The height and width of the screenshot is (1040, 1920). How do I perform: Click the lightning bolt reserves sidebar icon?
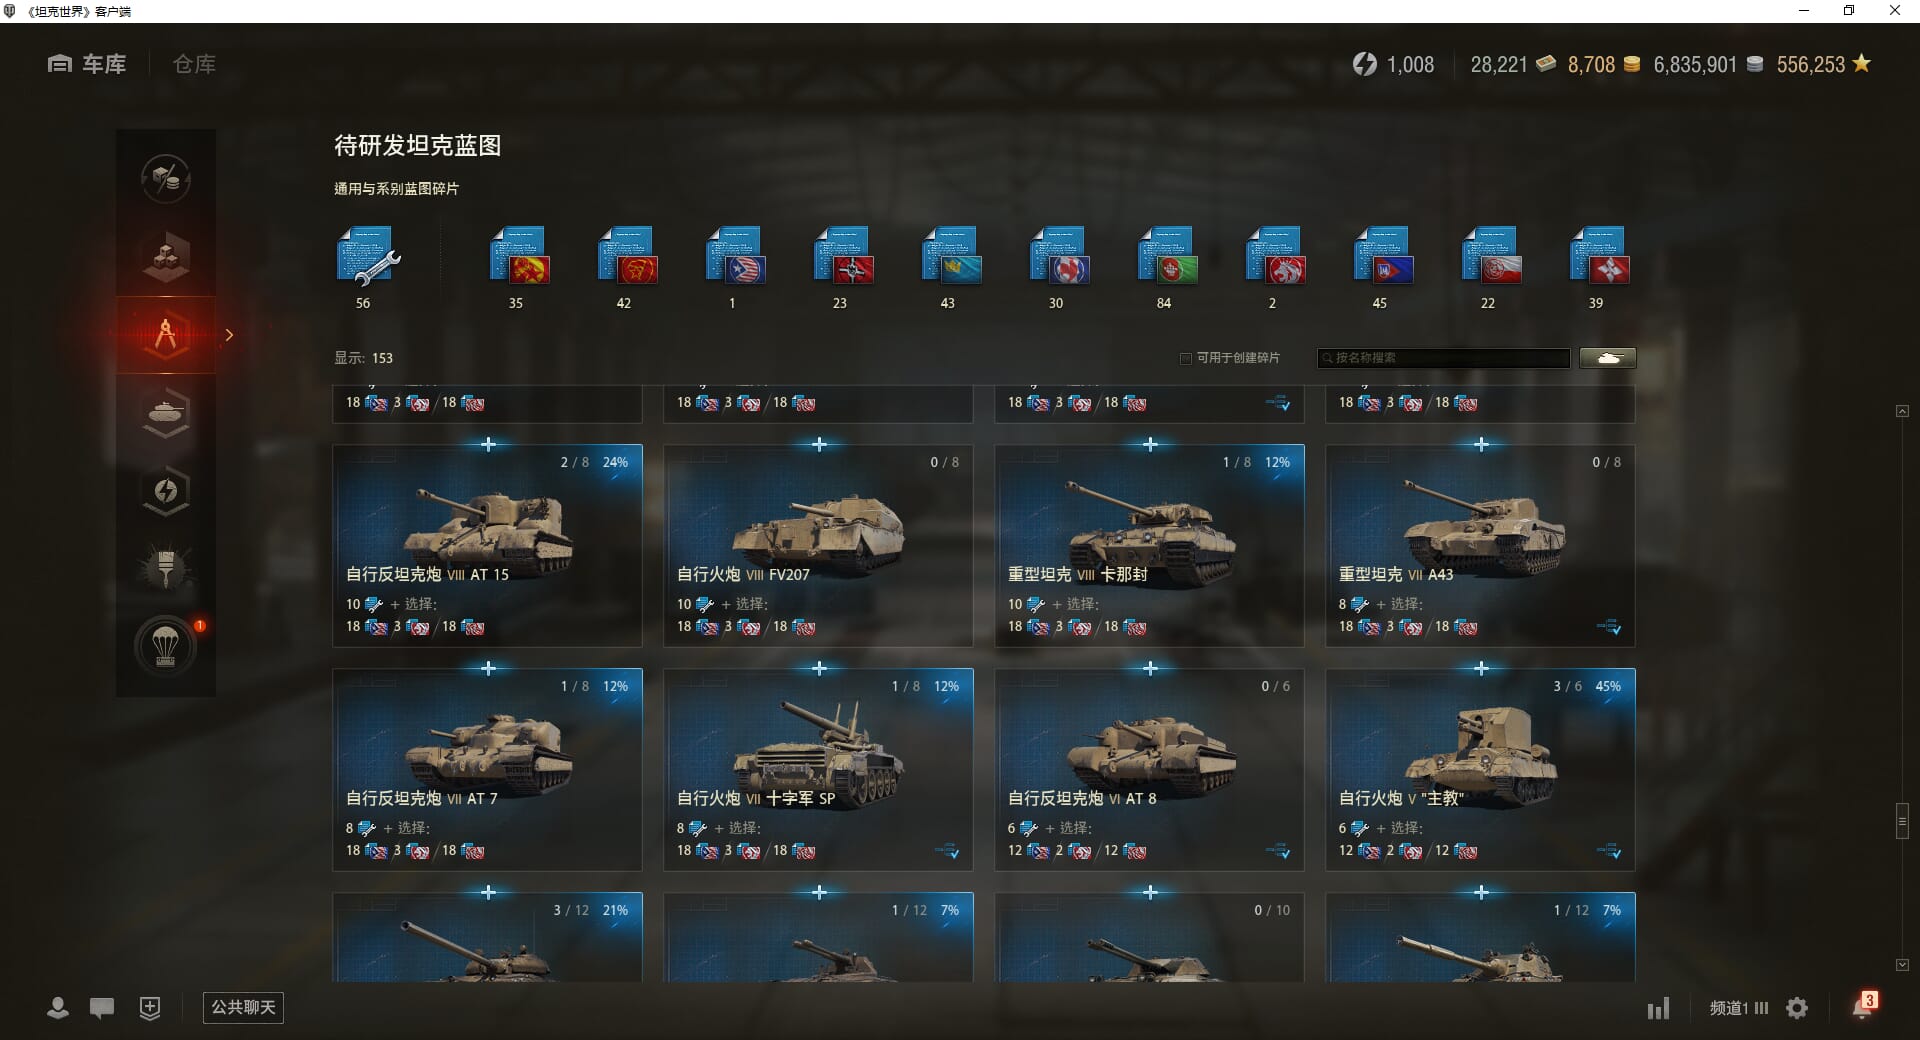(x=166, y=490)
